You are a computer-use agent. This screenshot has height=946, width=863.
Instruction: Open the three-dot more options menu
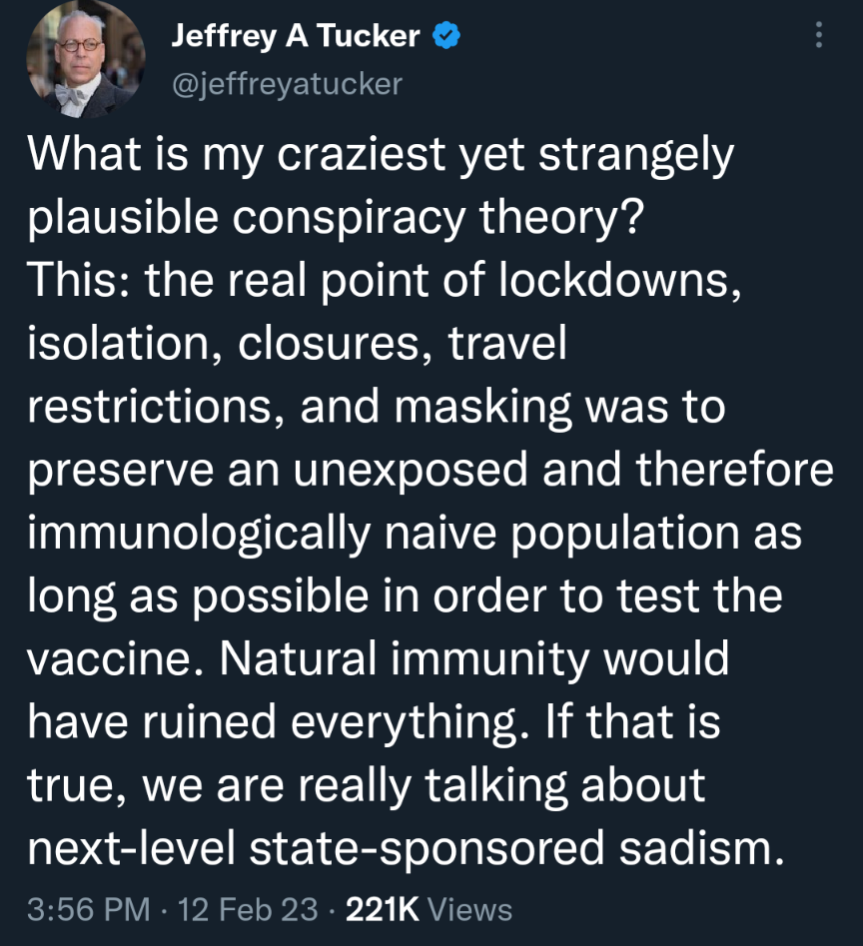coord(820,37)
